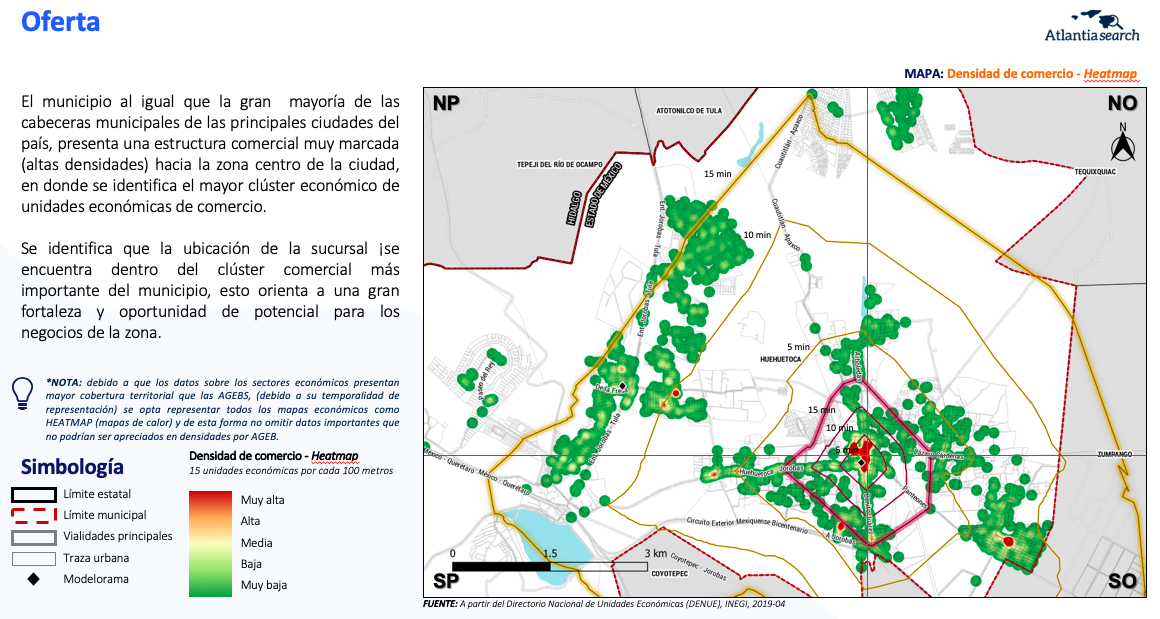Click the heatmap density color gradient bar
The height and width of the screenshot is (619, 1160).
tap(210, 544)
